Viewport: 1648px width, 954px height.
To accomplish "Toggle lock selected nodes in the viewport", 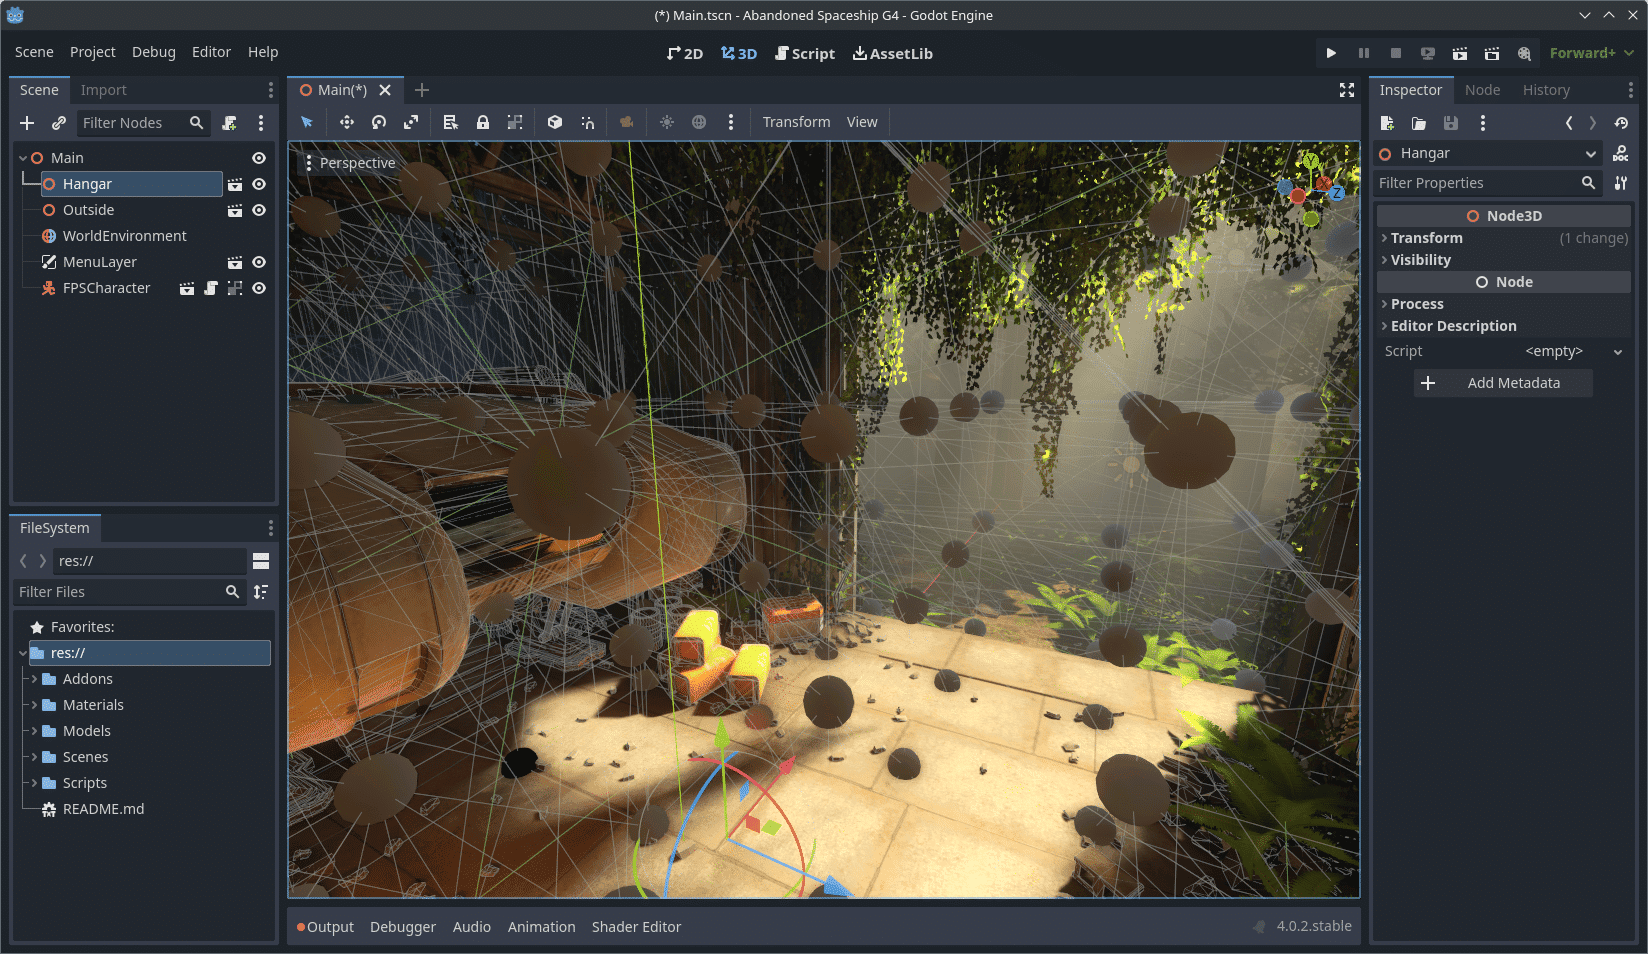I will pos(483,121).
